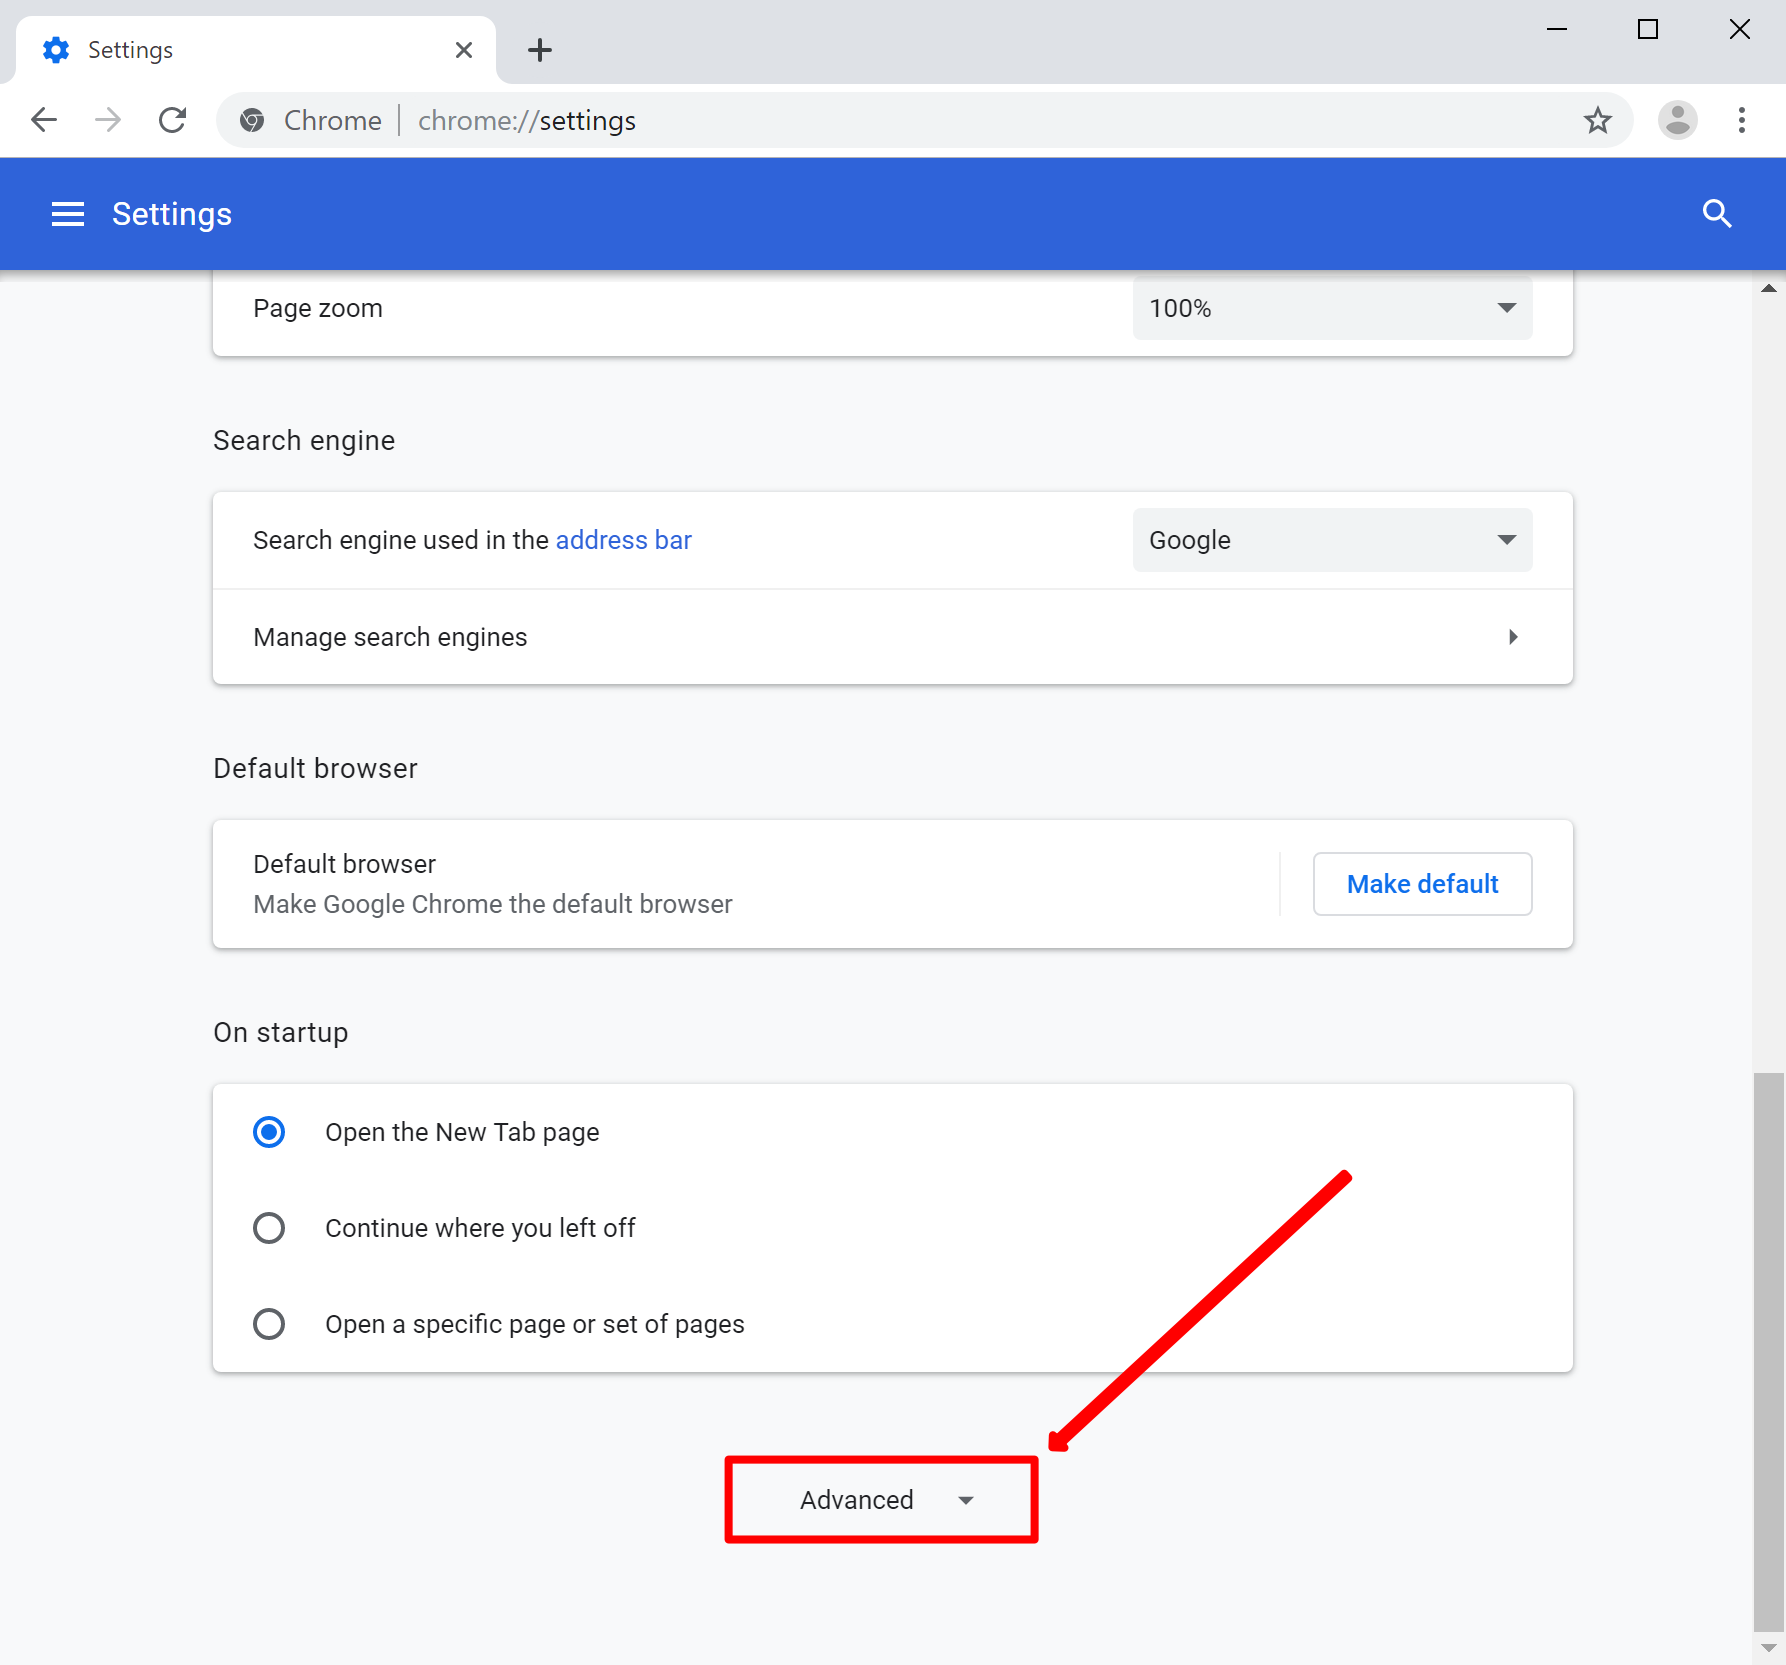The width and height of the screenshot is (1786, 1665).
Task: Click the scrollbar up arrow
Action: pyautogui.click(x=1769, y=288)
